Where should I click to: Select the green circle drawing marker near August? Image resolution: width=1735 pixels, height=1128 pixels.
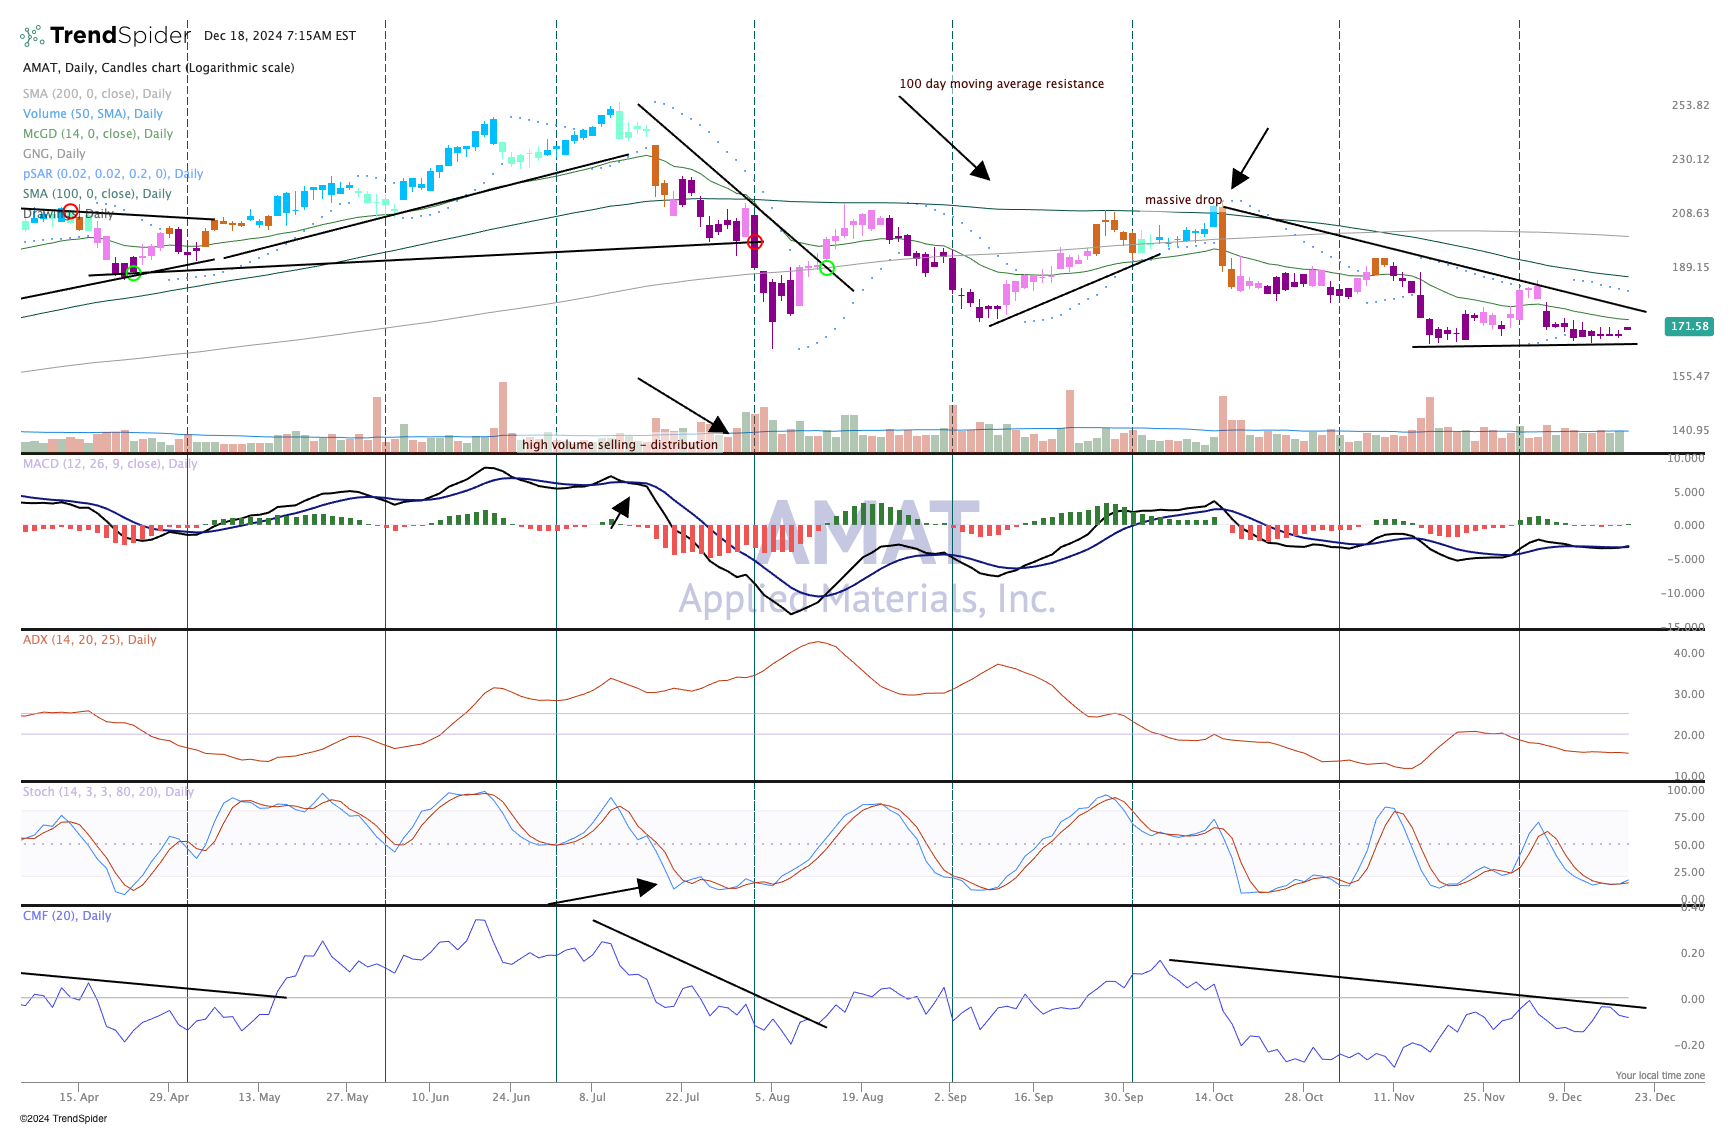click(x=827, y=266)
